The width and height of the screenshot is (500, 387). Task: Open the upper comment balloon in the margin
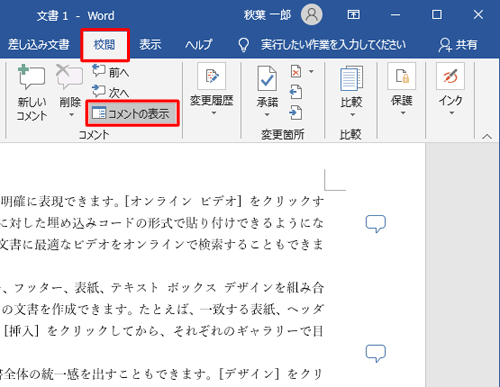376,224
